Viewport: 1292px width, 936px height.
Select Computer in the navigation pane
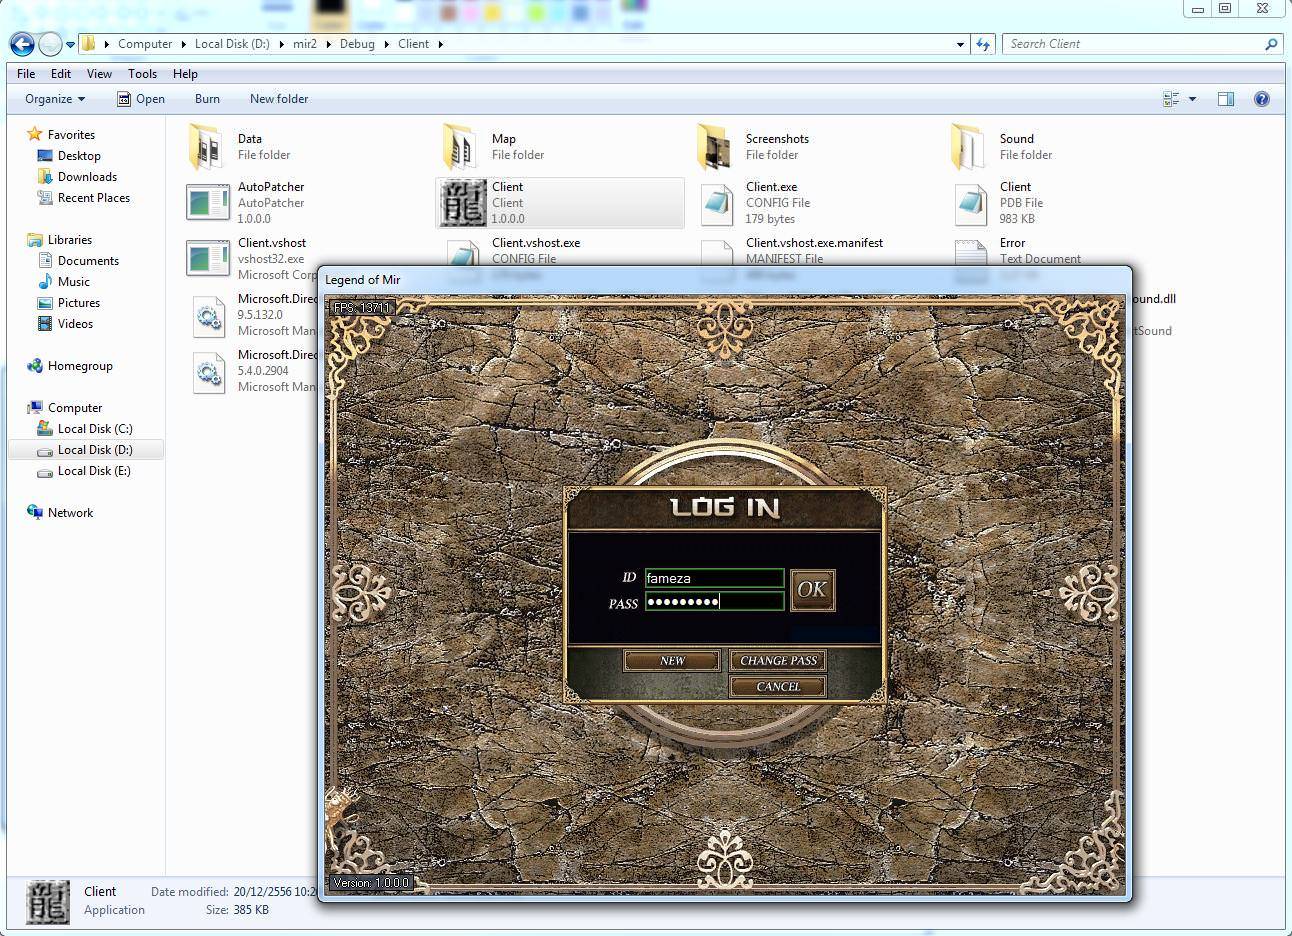click(75, 408)
